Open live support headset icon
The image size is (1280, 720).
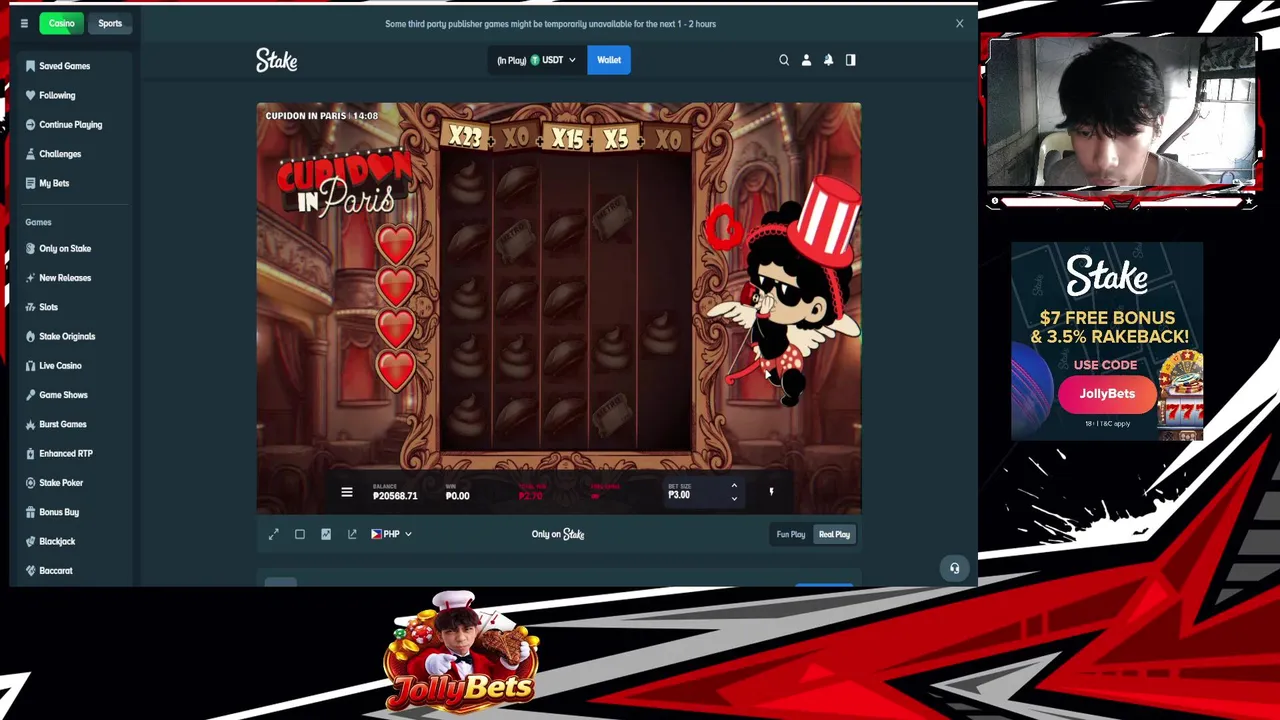coord(955,568)
